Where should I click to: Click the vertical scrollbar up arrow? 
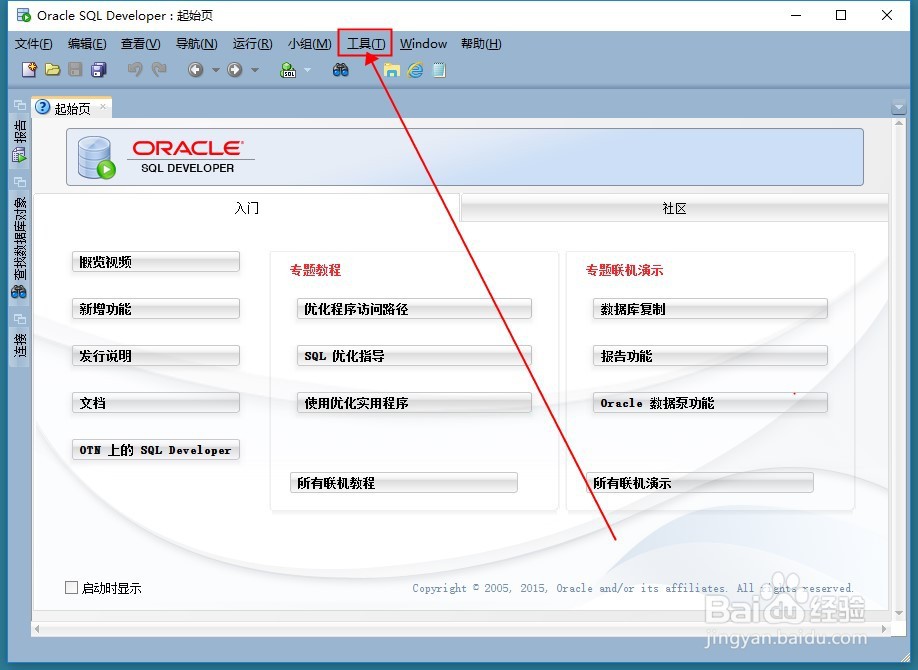pos(899,124)
